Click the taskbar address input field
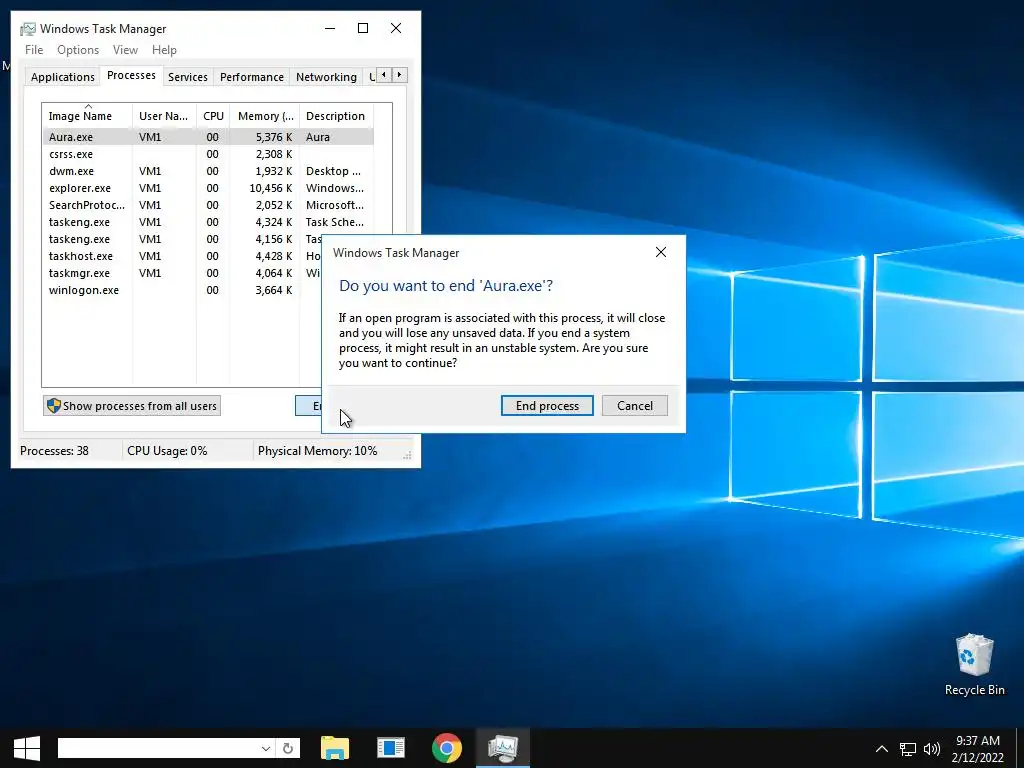Image resolution: width=1024 pixels, height=768 pixels. [x=158, y=748]
